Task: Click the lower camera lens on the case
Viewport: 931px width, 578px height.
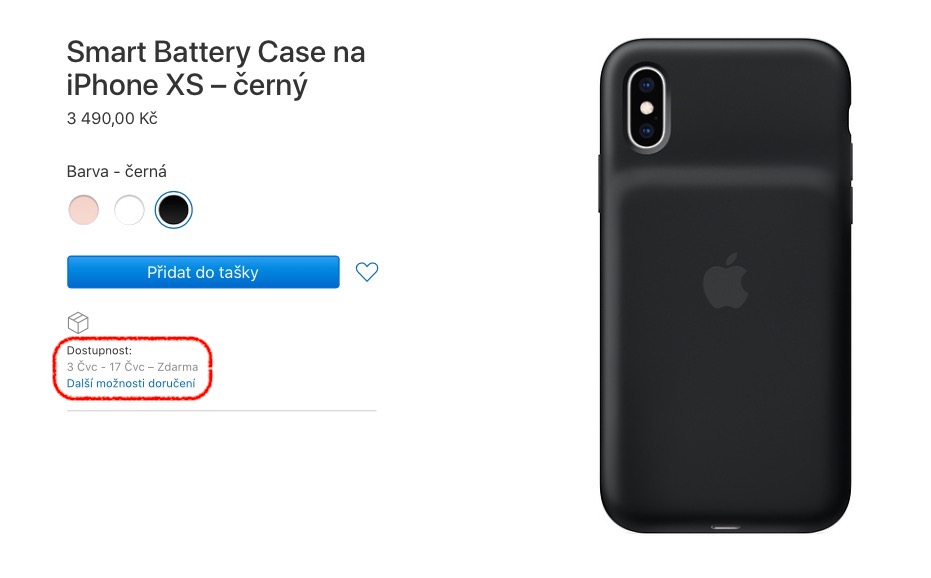Action: (x=647, y=131)
